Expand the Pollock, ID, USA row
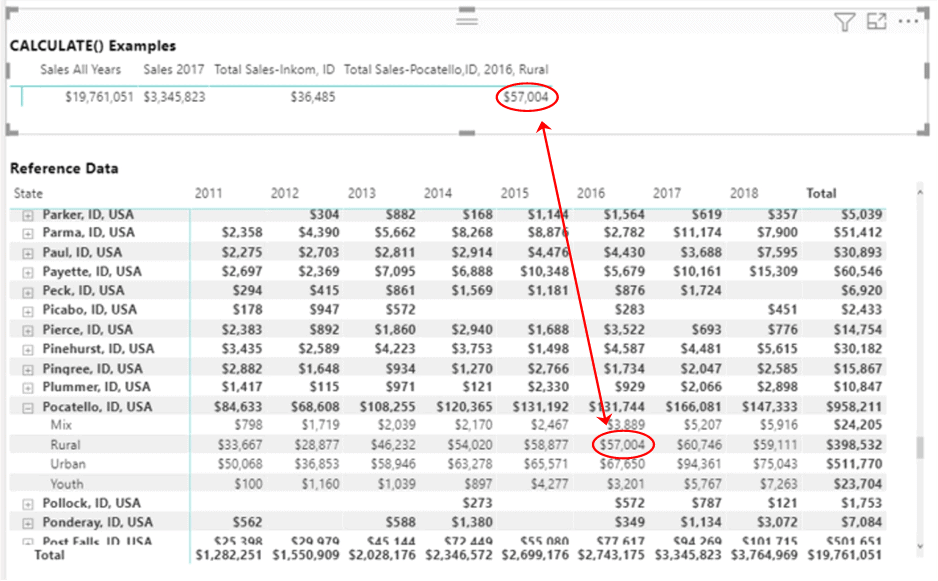Screen dimensions: 938x581 pos(28,504)
